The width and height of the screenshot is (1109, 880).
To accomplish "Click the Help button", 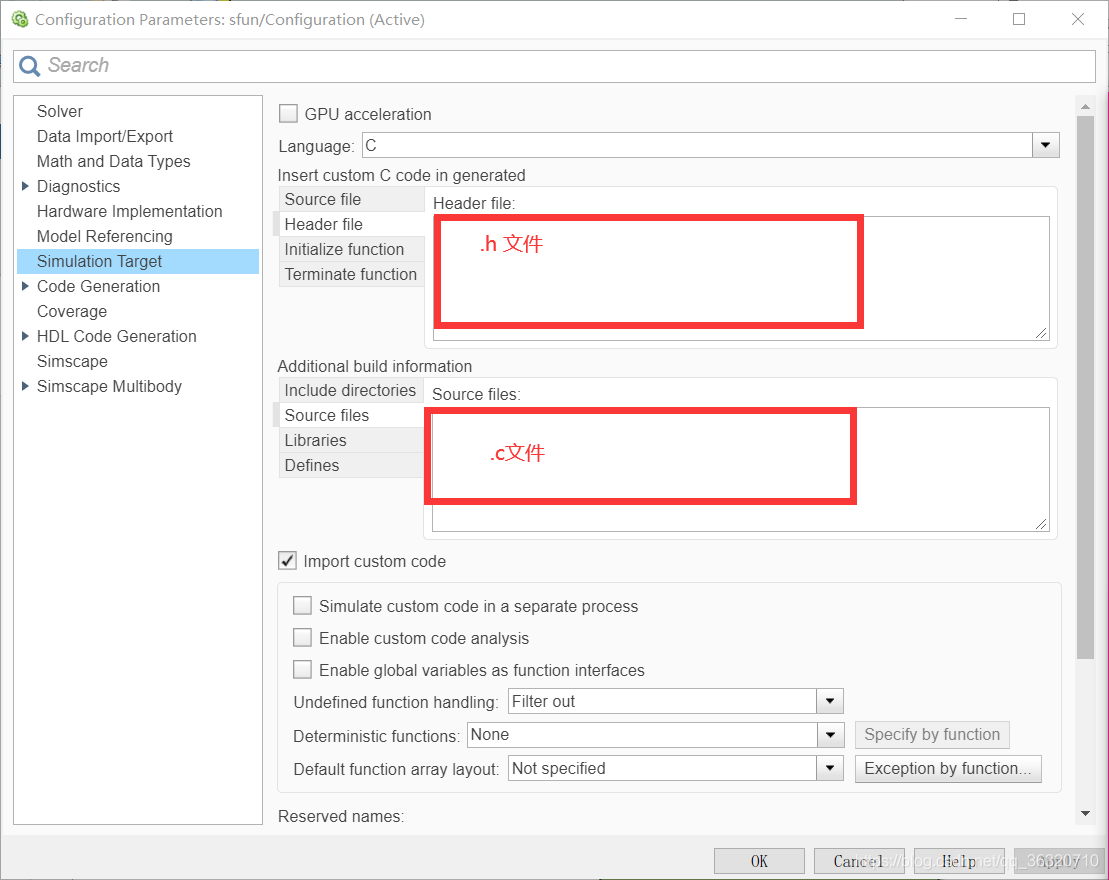I will click(959, 861).
